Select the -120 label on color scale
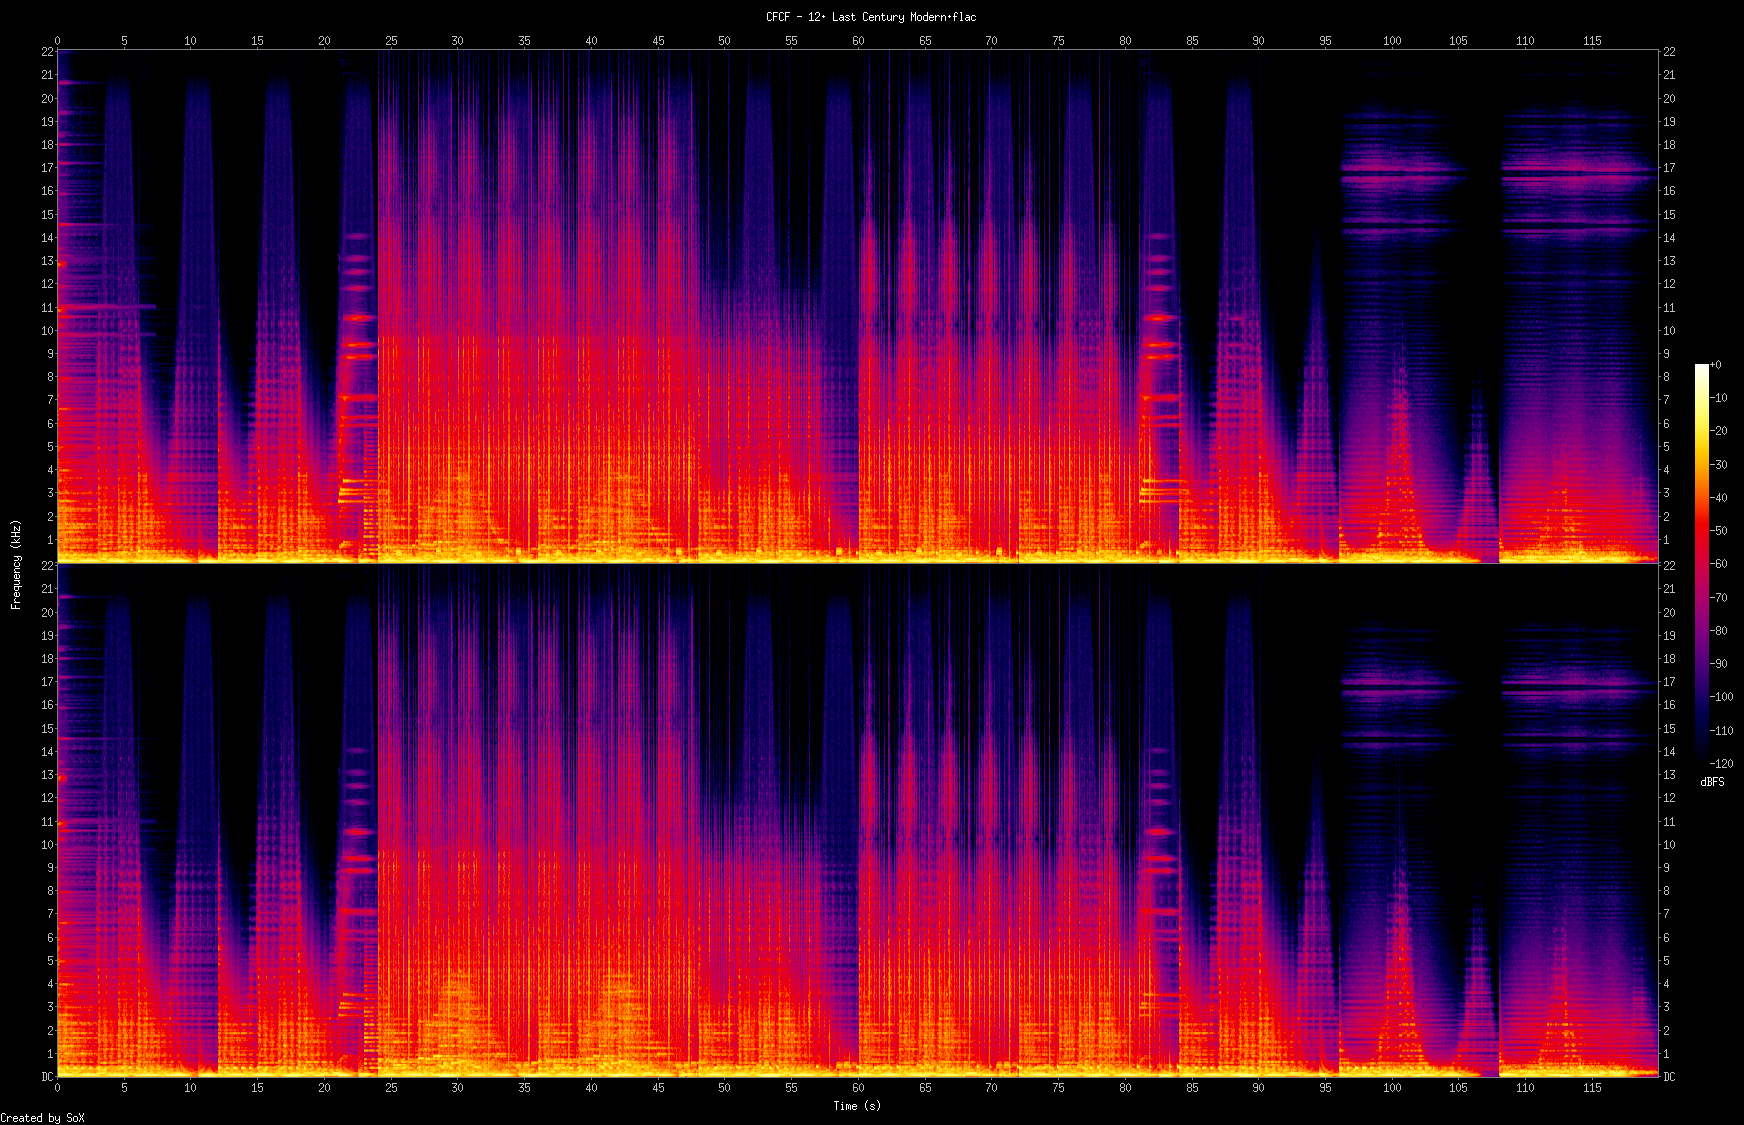 [x=1719, y=764]
